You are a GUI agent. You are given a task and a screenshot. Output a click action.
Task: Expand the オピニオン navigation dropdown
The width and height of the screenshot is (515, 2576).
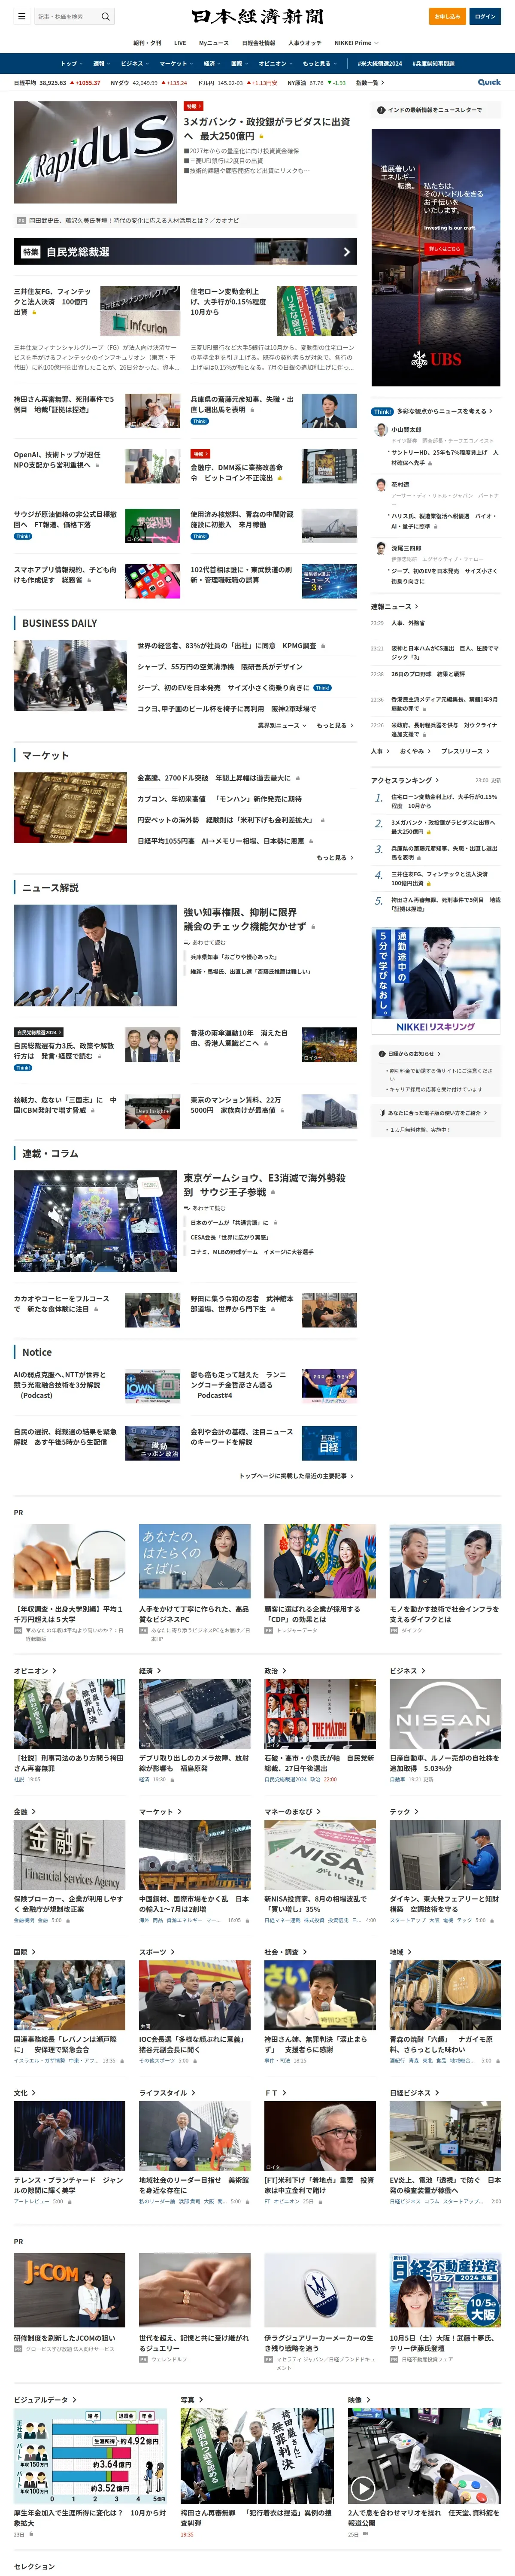(275, 63)
